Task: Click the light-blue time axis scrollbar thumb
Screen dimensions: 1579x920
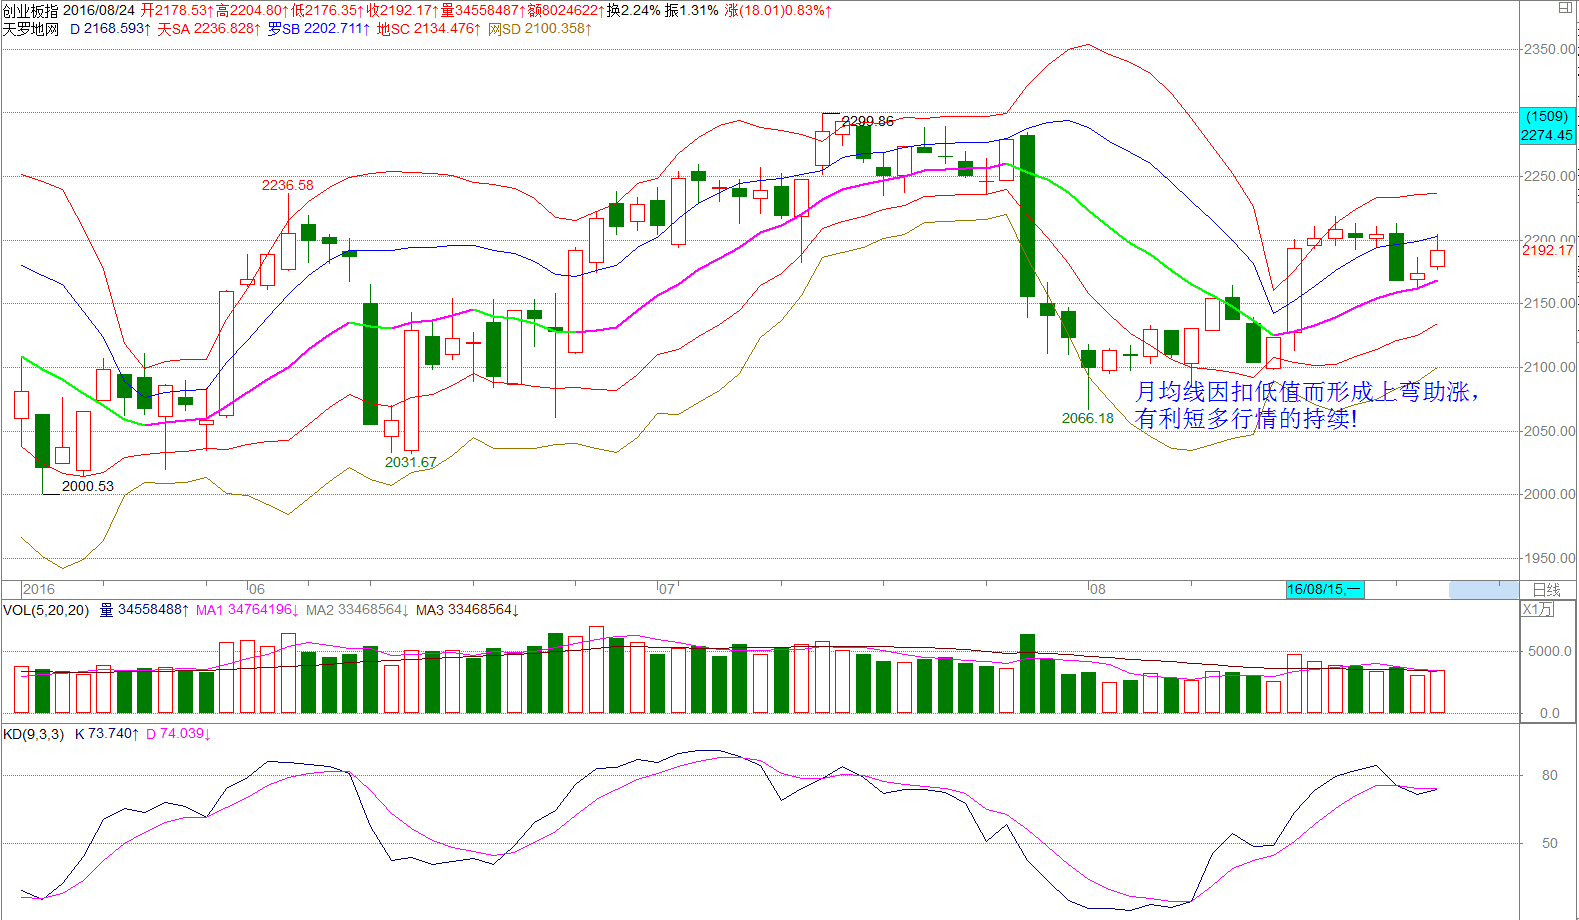Action: point(1484,590)
